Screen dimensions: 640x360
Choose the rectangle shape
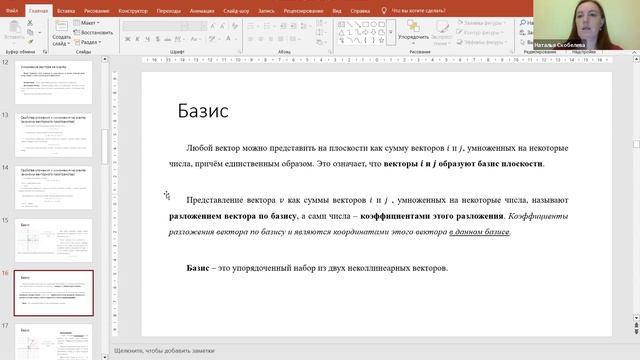click(x=365, y=24)
